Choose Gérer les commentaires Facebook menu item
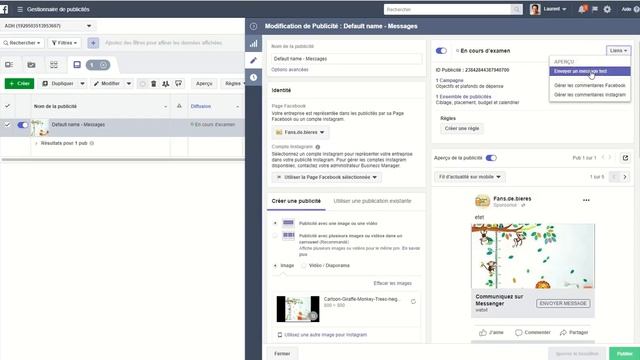The image size is (640, 360). tap(590, 85)
